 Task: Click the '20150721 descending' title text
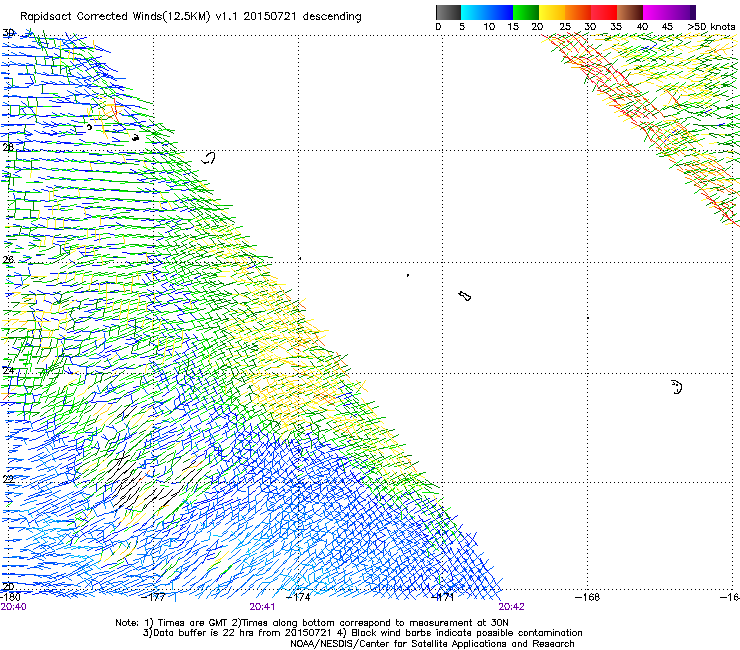303,17
